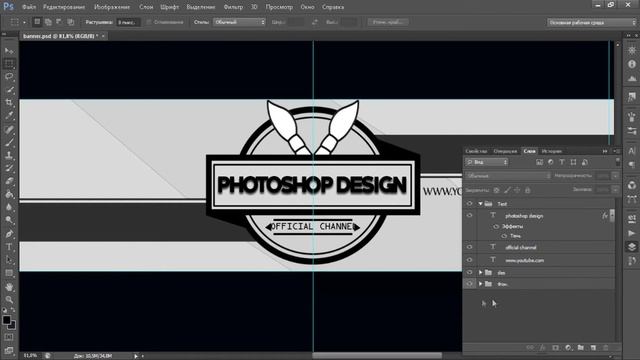Select the Horizontal Type tool
Image resolution: width=640 pixels, height=360 pixels.
coord(9,247)
